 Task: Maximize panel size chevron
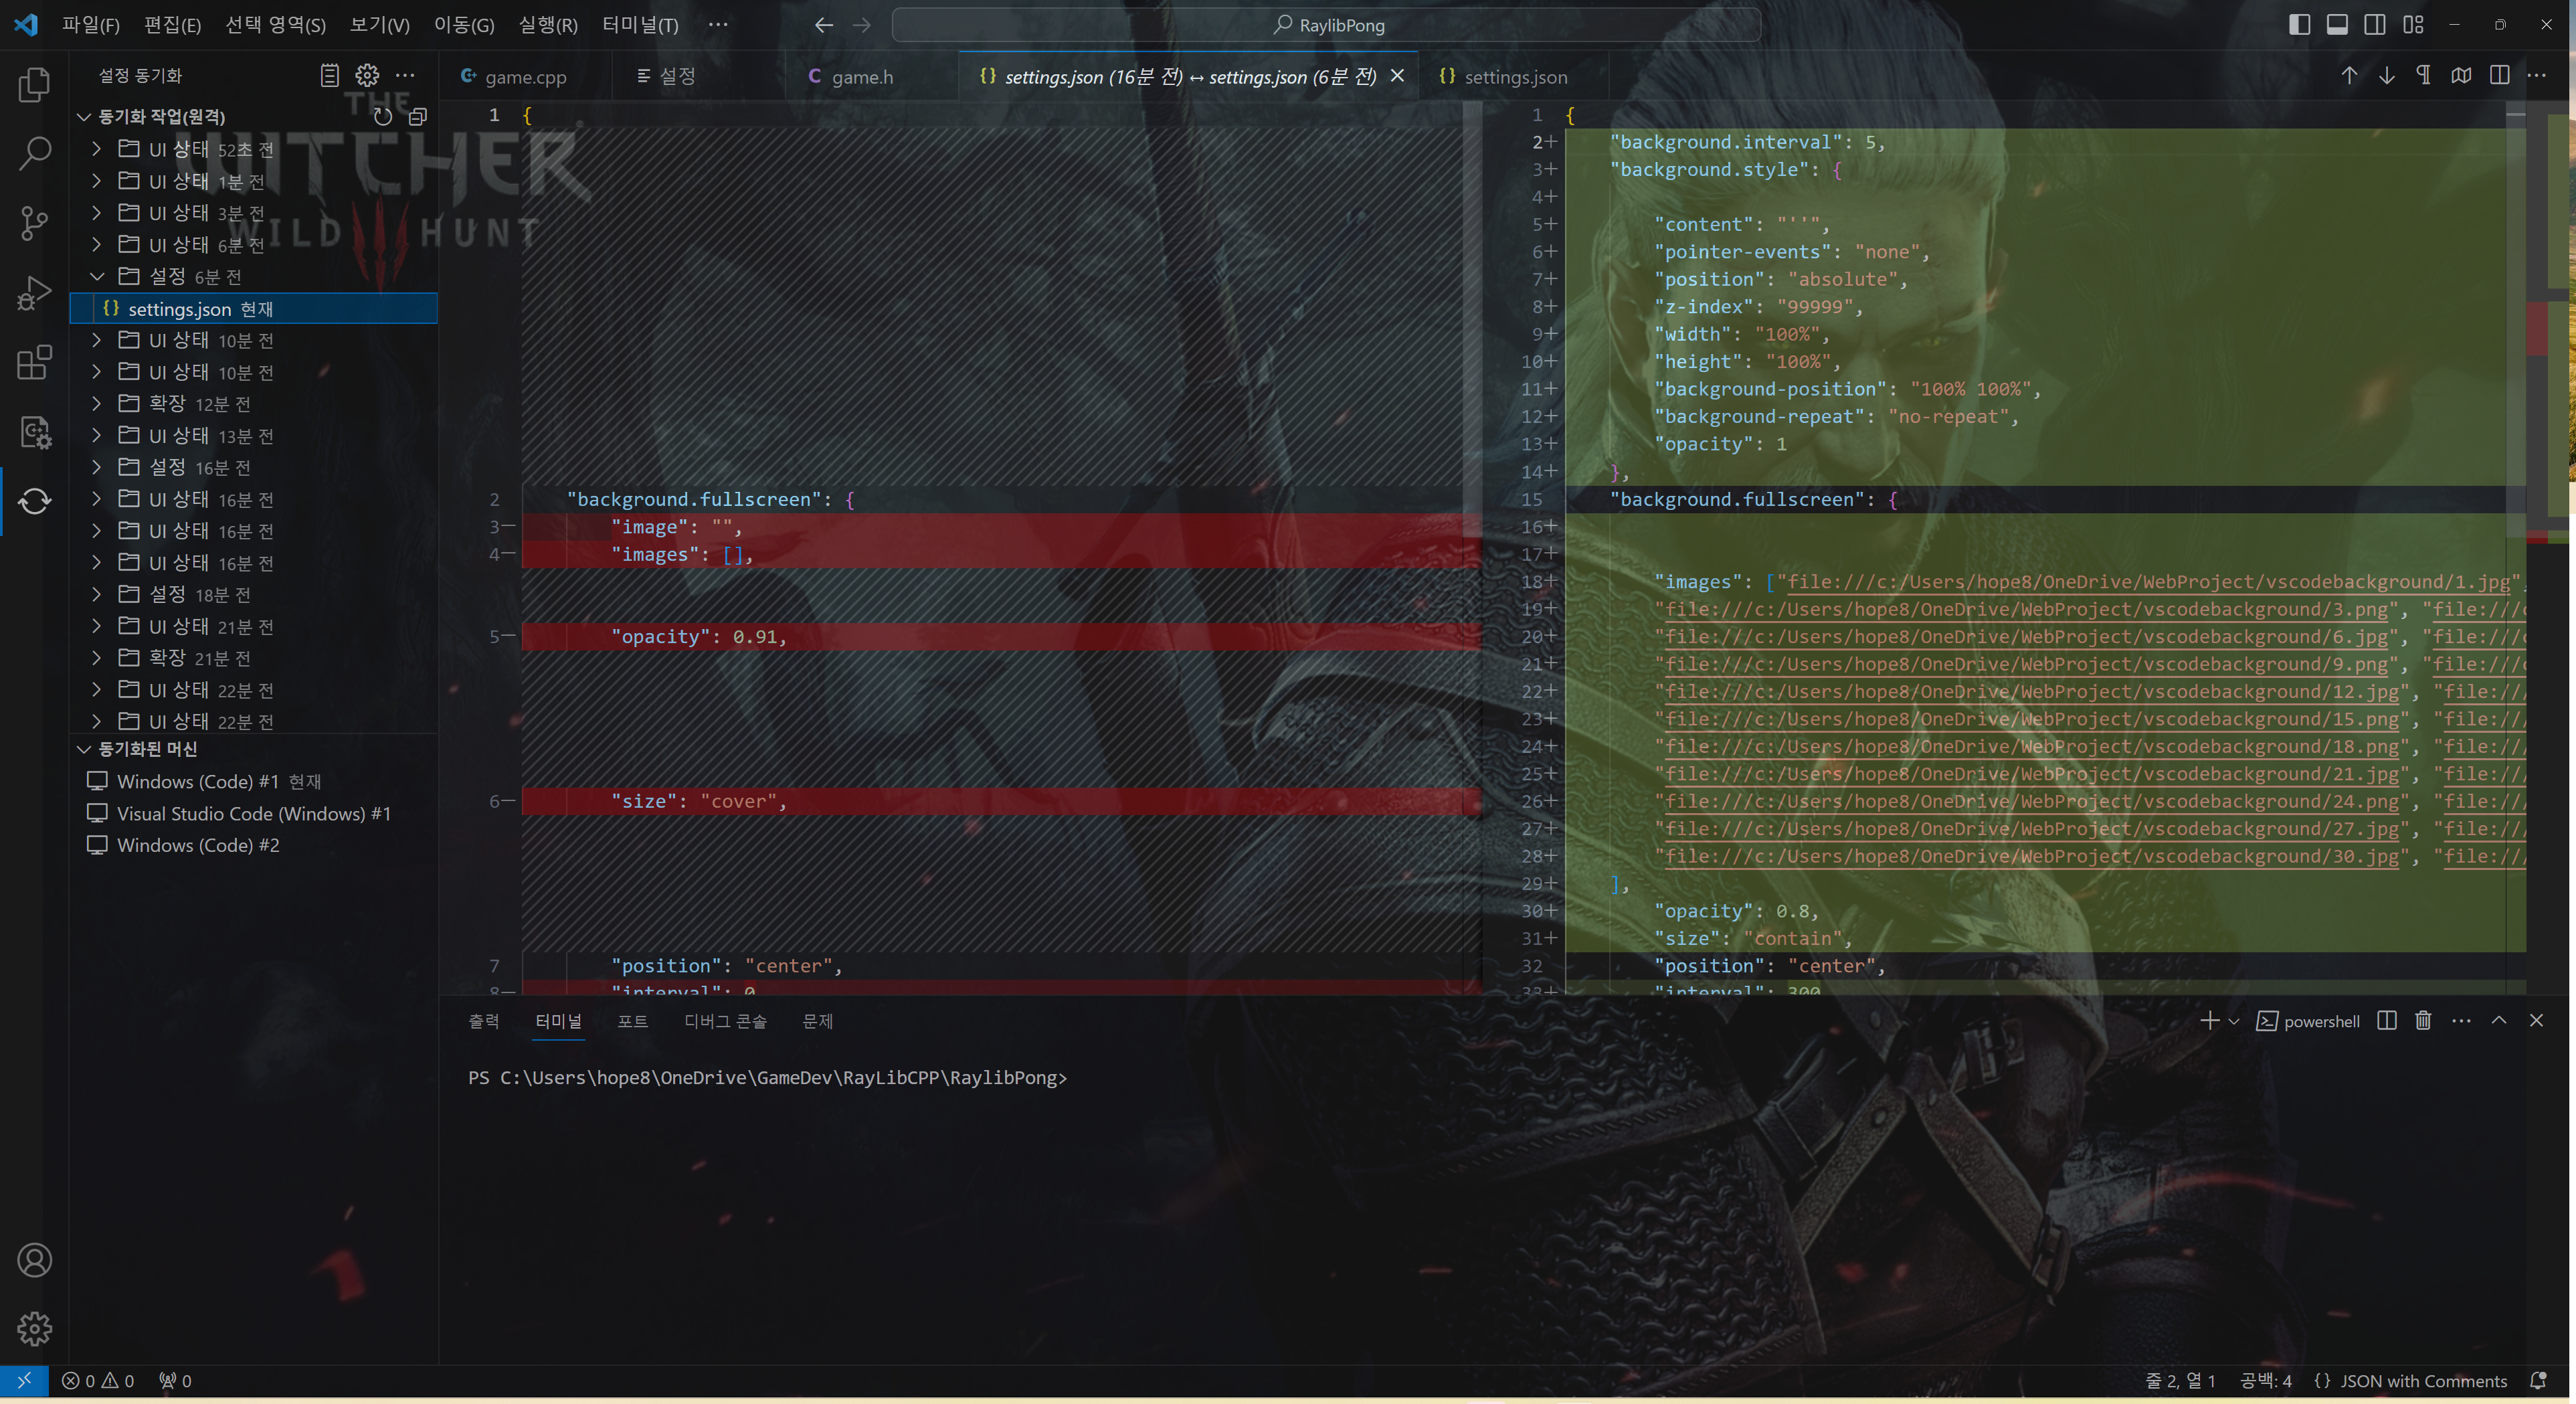click(2499, 1020)
